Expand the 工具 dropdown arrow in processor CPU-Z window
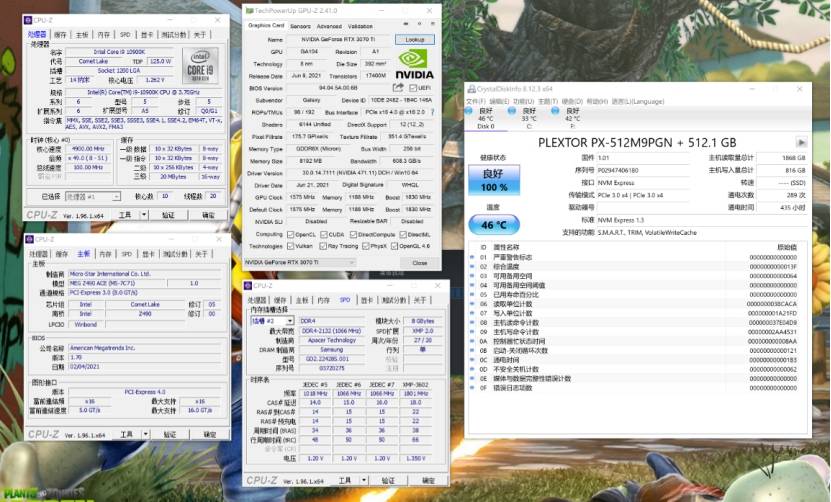831x502 pixels. coord(144,215)
